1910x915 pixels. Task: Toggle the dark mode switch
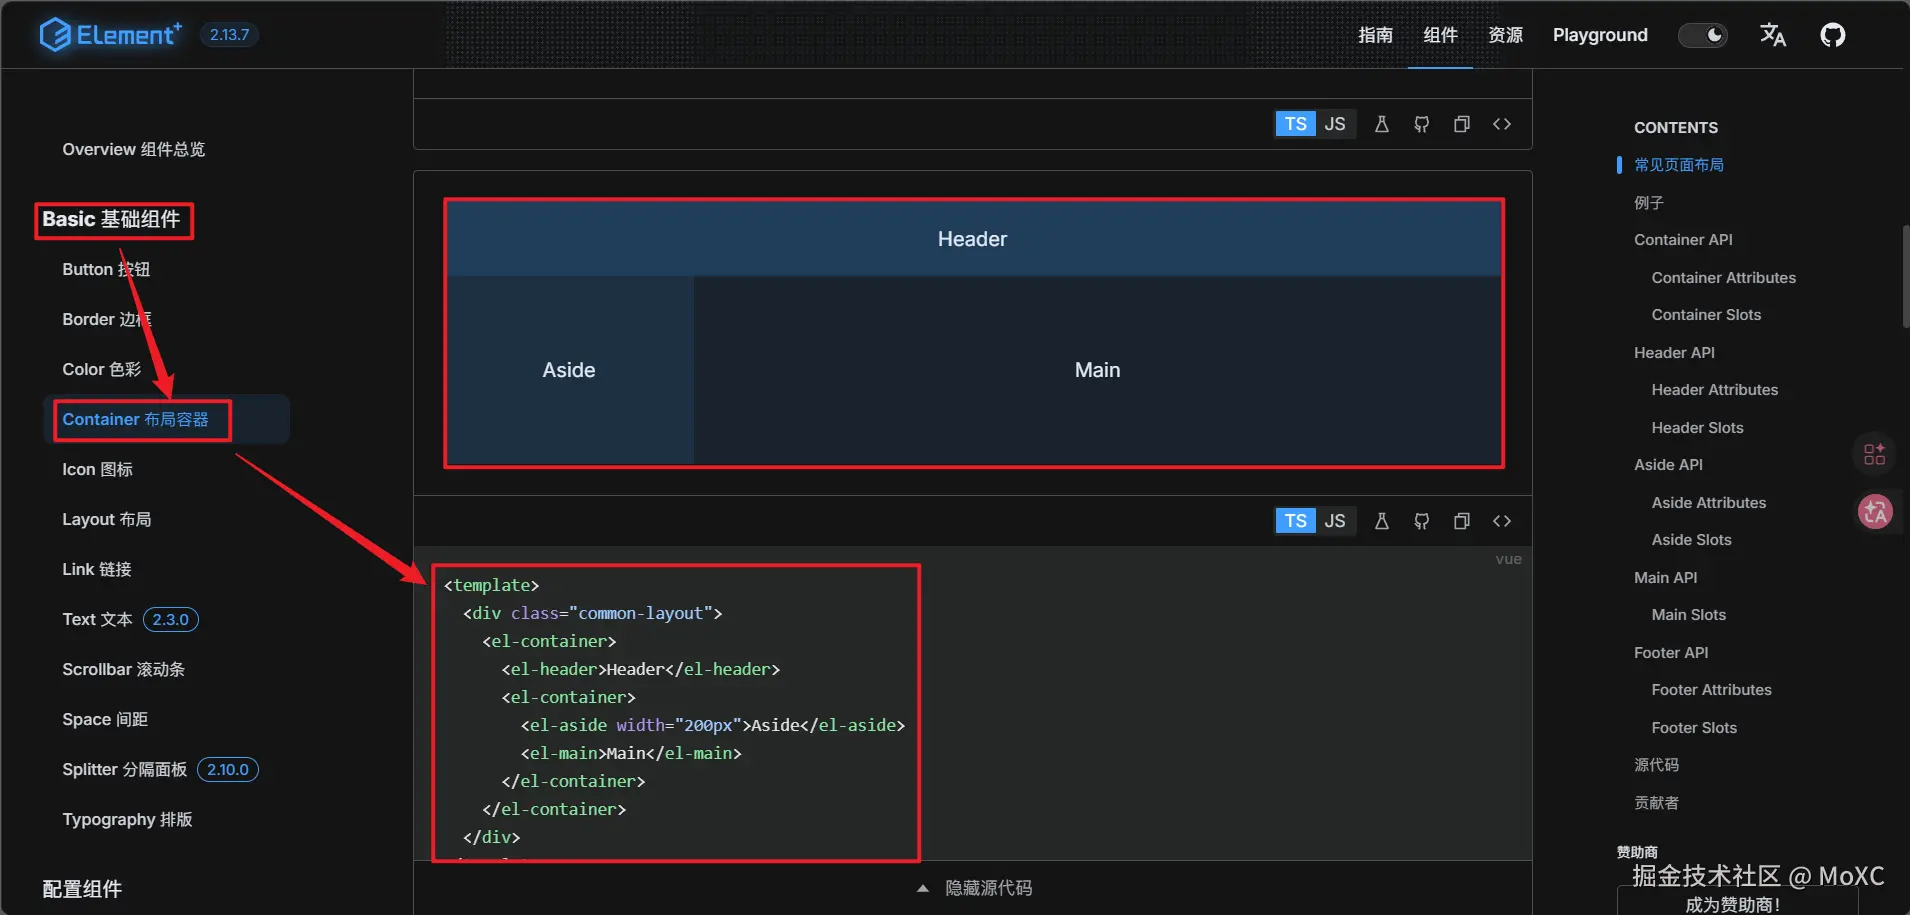click(x=1703, y=35)
